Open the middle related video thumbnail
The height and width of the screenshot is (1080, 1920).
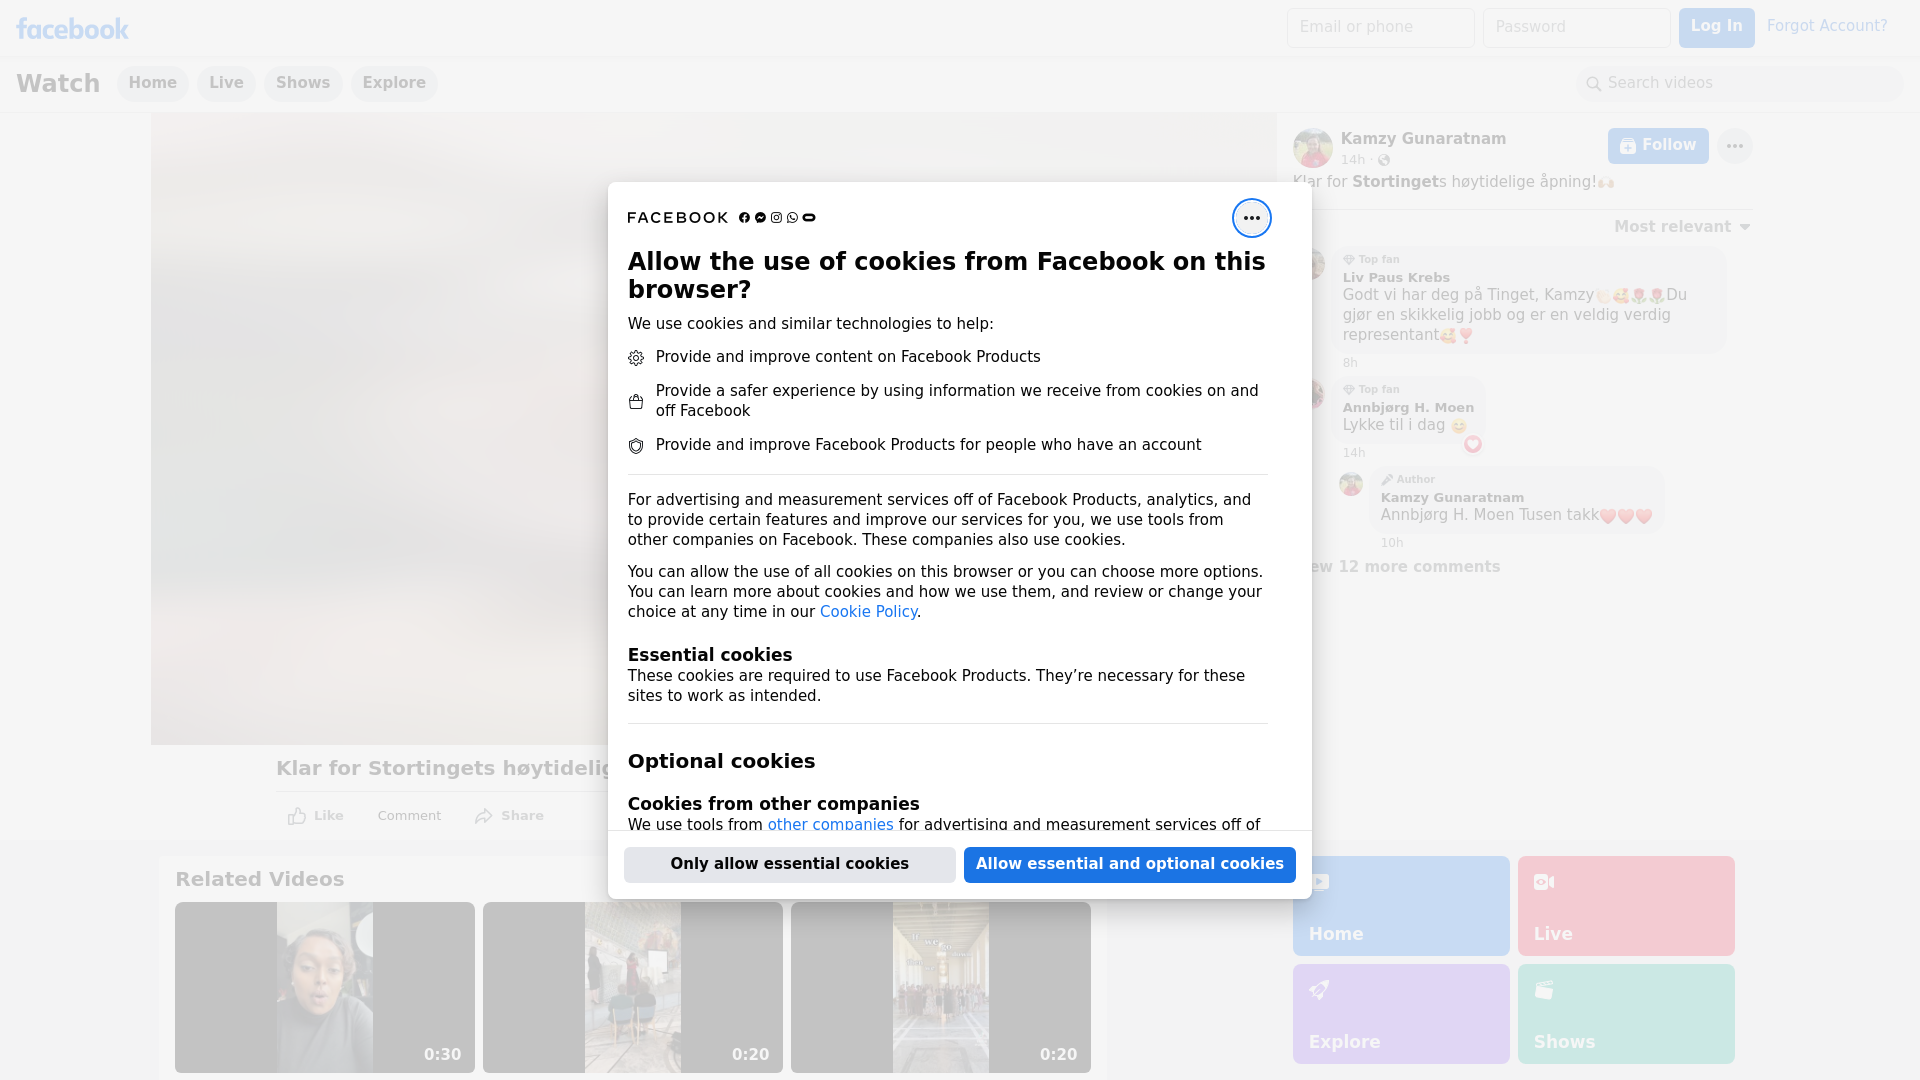[633, 987]
